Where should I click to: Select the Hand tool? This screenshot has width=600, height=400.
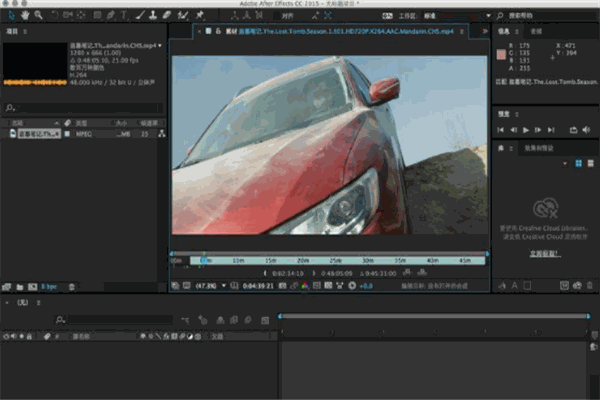25,15
